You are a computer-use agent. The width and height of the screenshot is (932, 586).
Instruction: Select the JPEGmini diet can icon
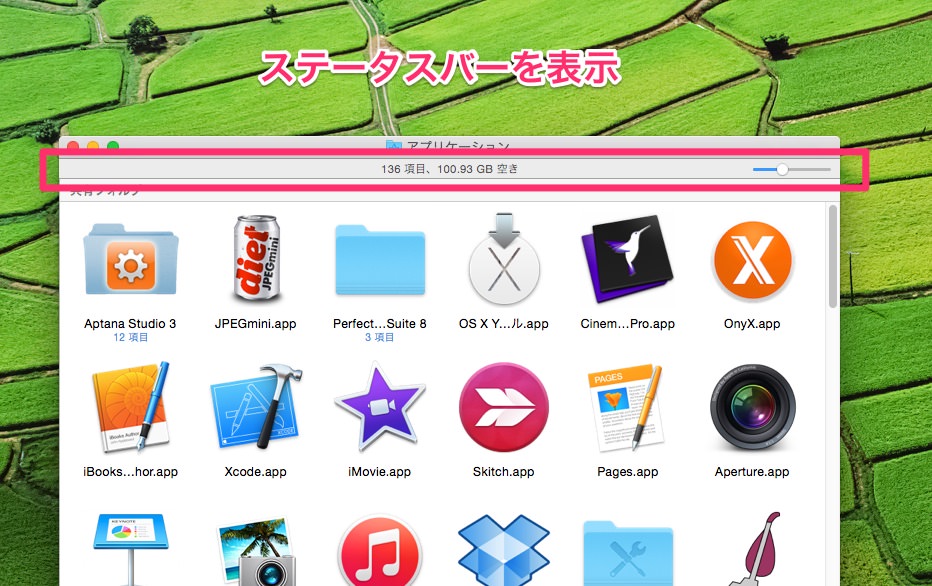coord(256,259)
